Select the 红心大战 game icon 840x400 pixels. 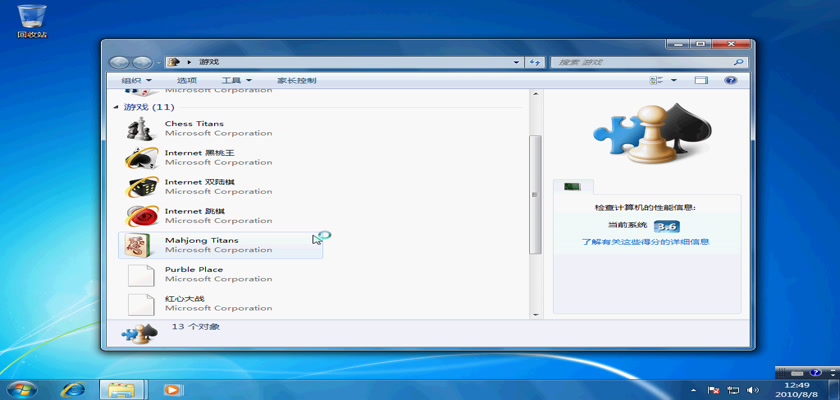click(141, 303)
